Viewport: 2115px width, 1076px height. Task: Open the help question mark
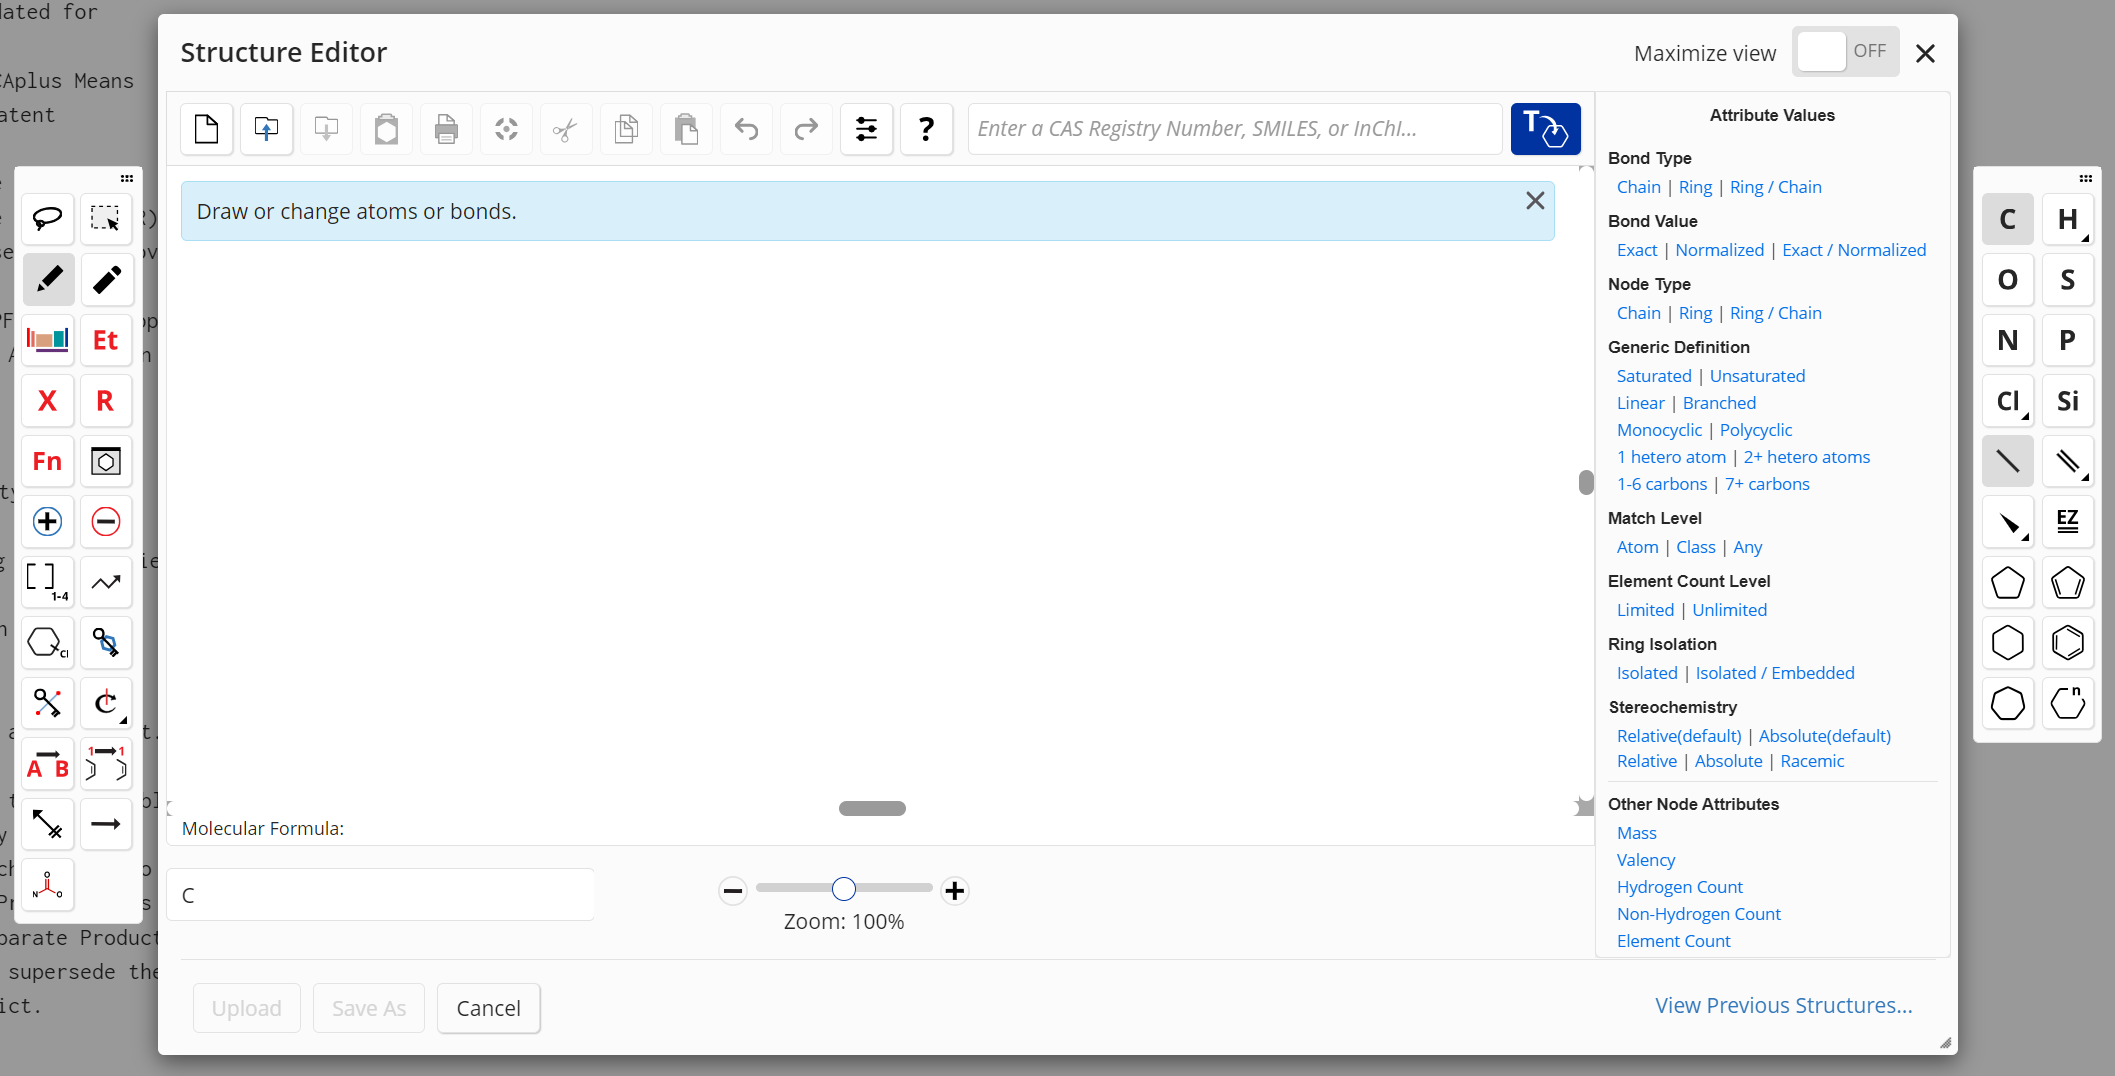point(927,129)
